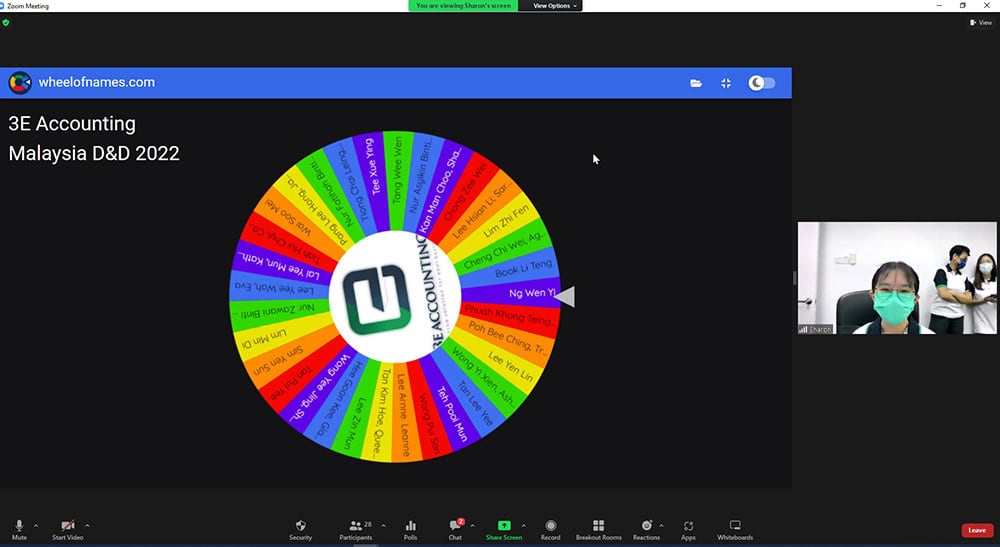Open the folder icon on wheelofnames bar
Viewport: 1000px width, 547px height.
click(696, 83)
